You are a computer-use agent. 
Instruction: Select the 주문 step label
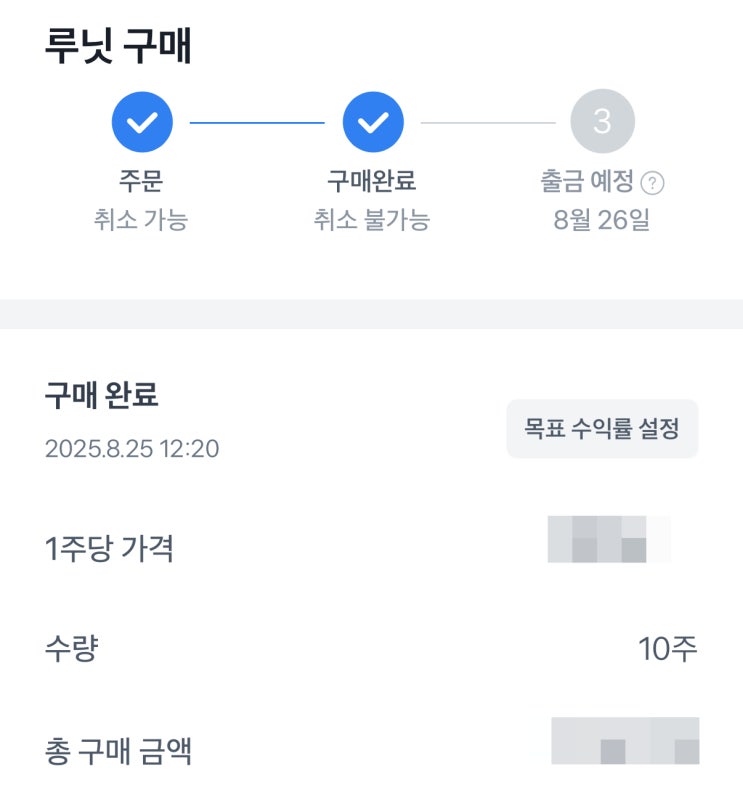[141, 181]
